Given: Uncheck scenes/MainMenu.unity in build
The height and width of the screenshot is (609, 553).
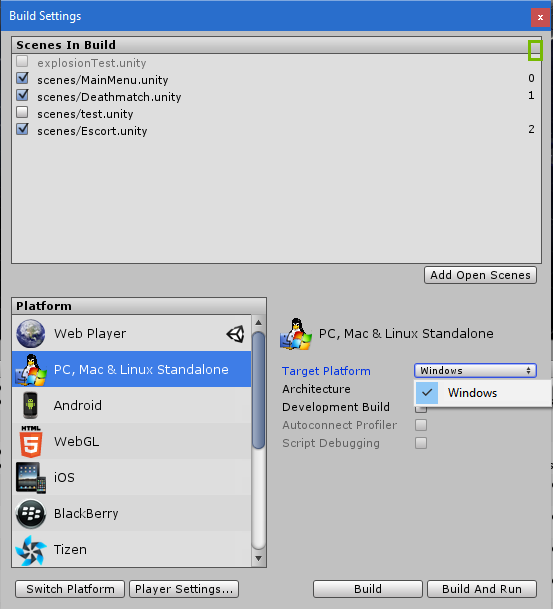Looking at the screenshot, I should (22, 78).
